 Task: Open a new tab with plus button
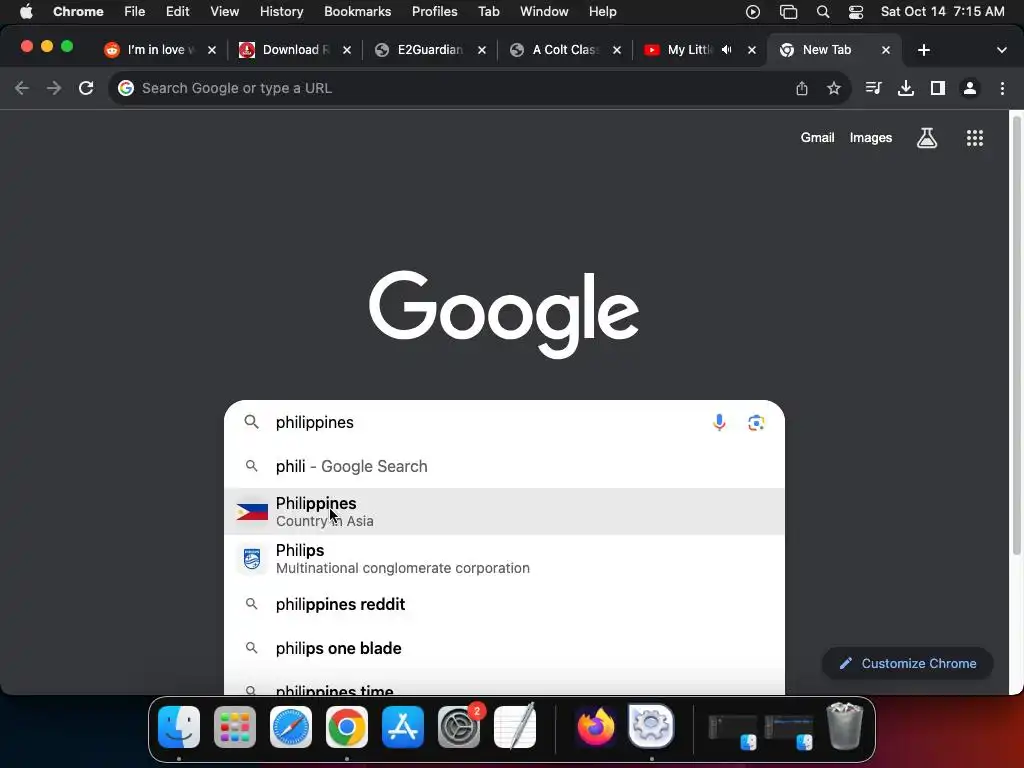923,50
